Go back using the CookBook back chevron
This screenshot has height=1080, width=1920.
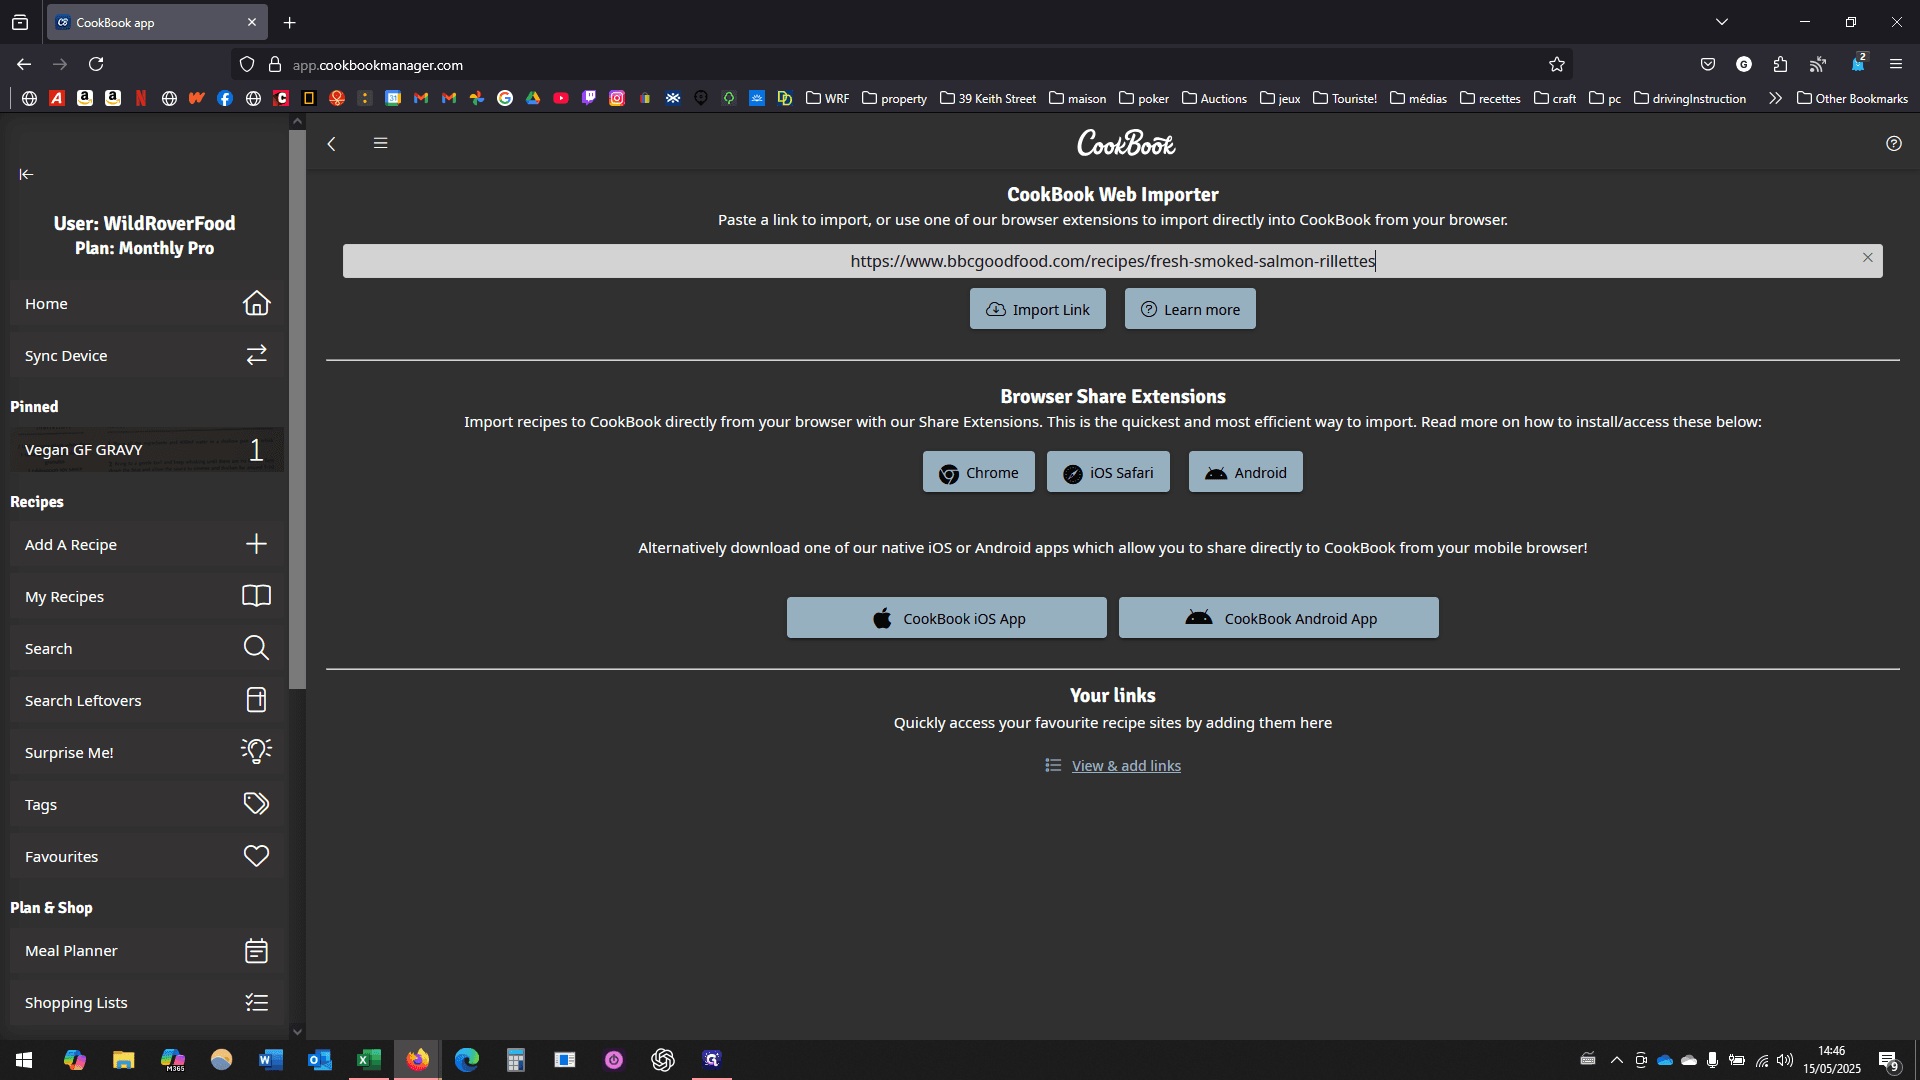[x=332, y=143]
